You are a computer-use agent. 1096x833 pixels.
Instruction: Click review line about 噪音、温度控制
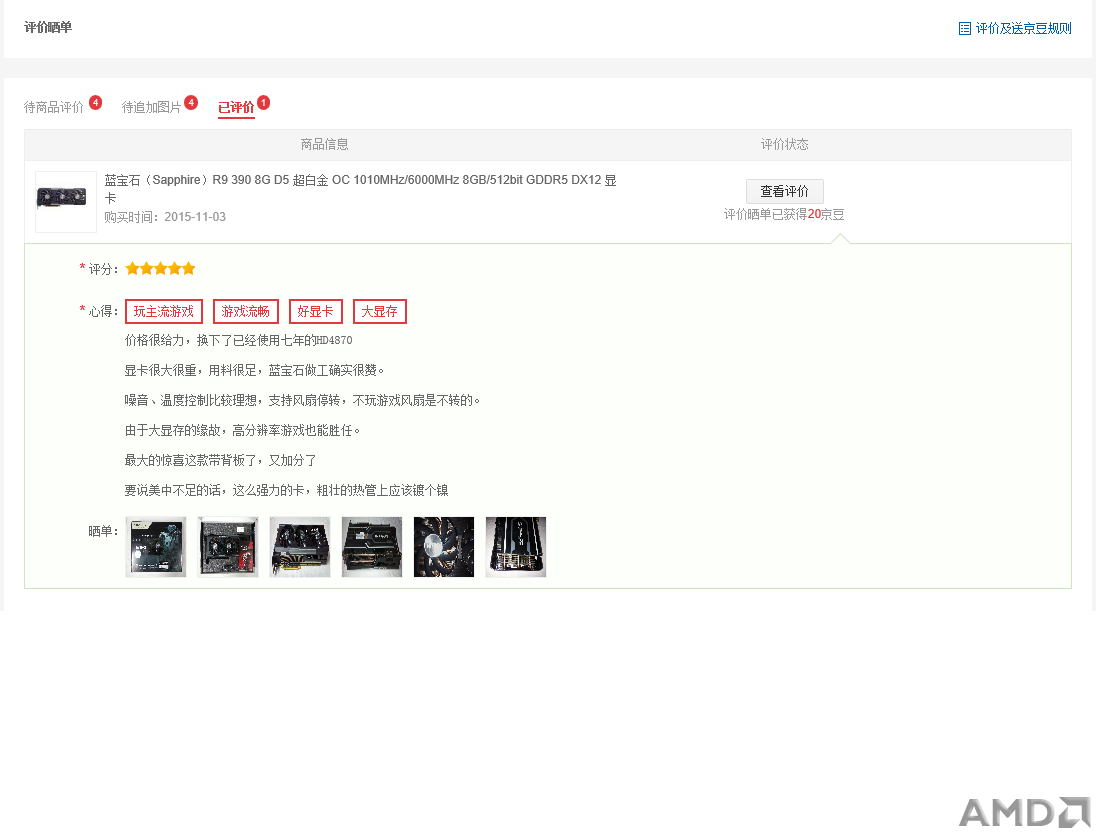point(302,400)
